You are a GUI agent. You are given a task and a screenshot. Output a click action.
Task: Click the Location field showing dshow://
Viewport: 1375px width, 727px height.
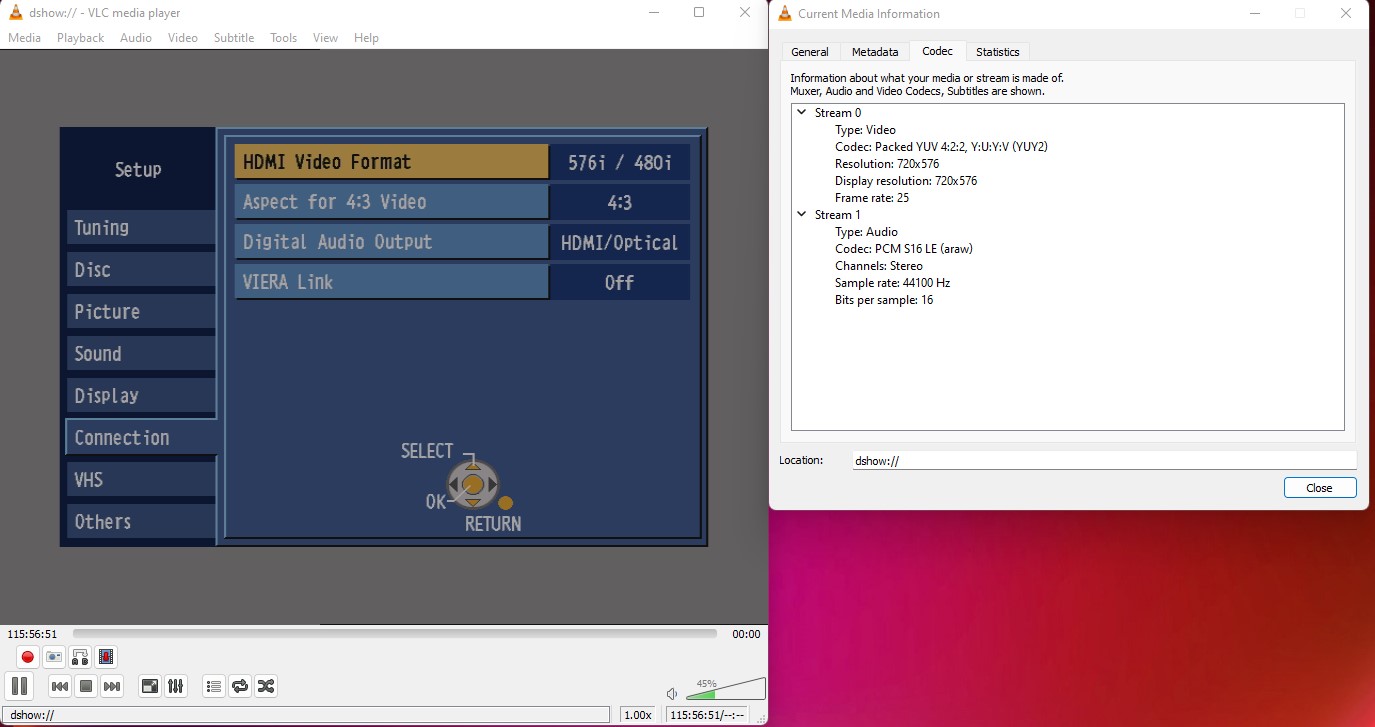click(x=1104, y=461)
